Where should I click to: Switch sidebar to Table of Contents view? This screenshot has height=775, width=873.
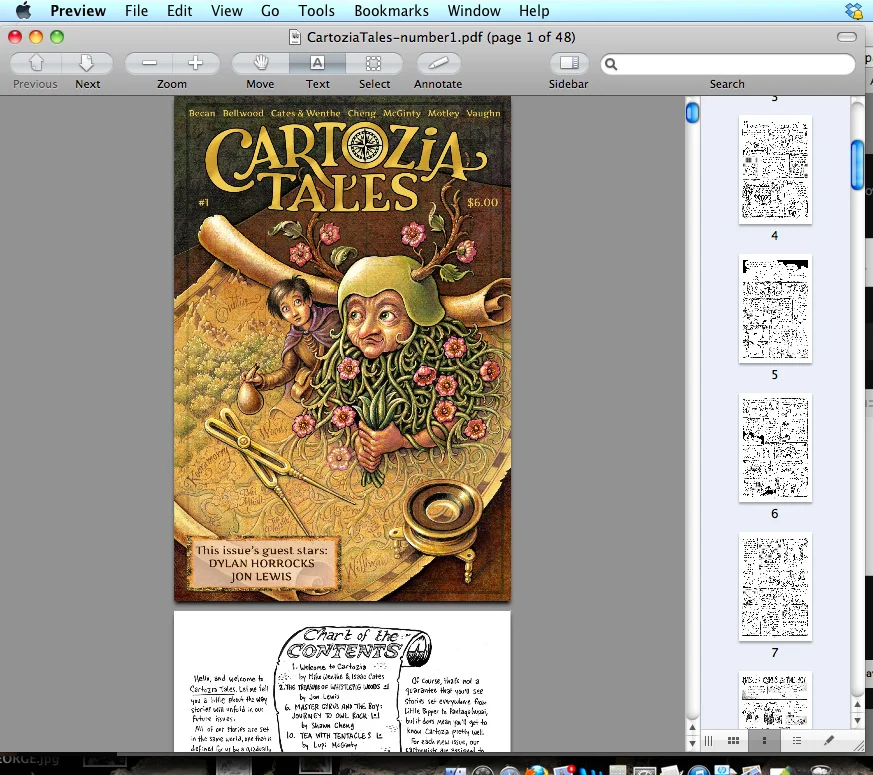797,740
